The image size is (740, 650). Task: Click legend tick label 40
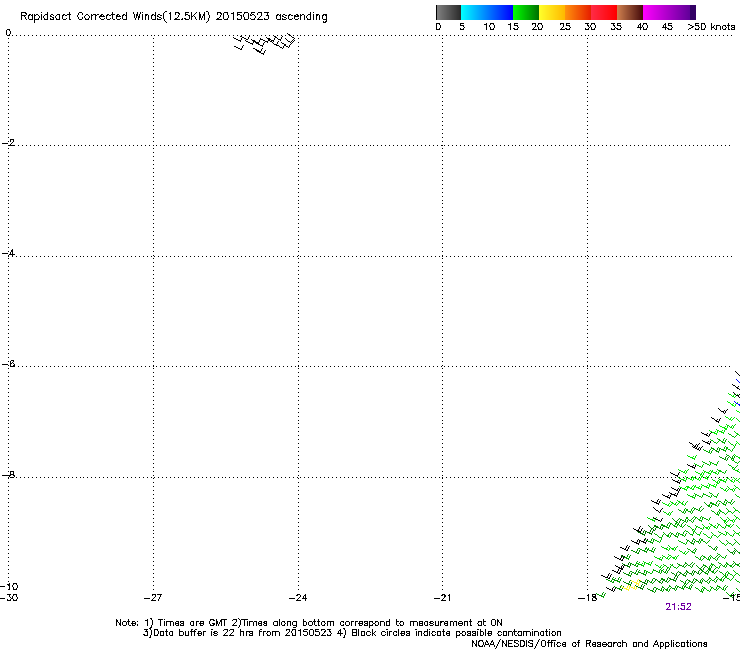pos(642,27)
